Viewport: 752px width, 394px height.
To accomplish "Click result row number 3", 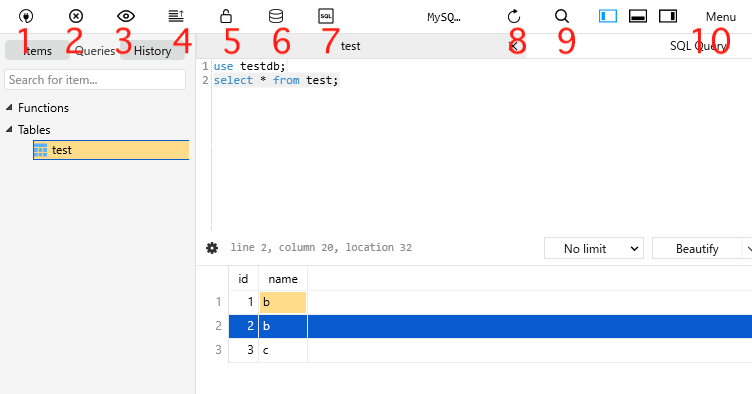I will pyautogui.click(x=218, y=350).
